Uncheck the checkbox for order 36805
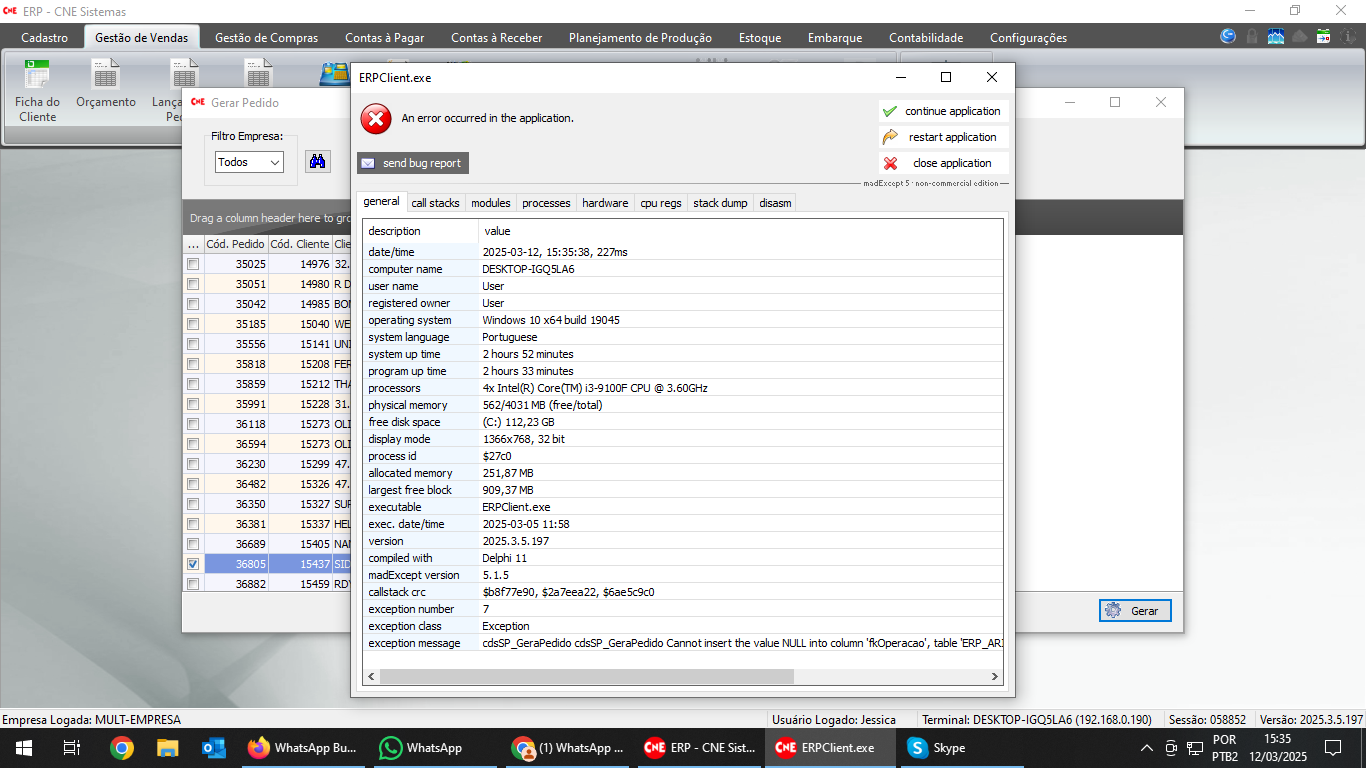Screen dimensions: 1366x768 click(193, 564)
